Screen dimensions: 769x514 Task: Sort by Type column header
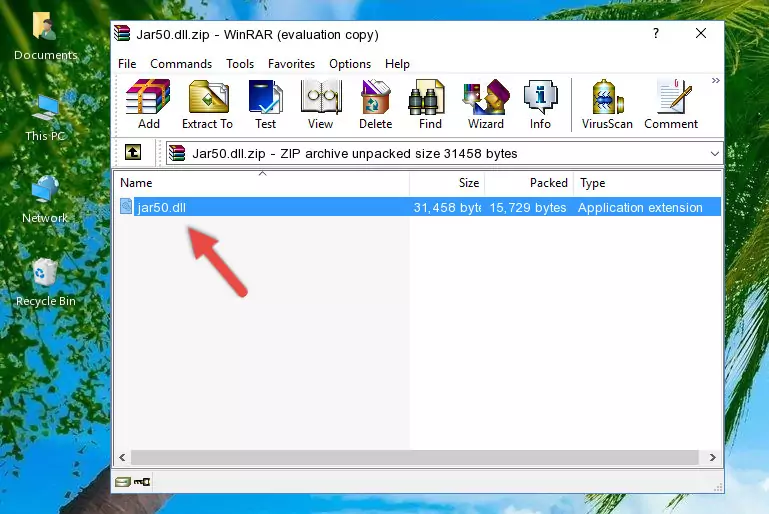[647, 183]
